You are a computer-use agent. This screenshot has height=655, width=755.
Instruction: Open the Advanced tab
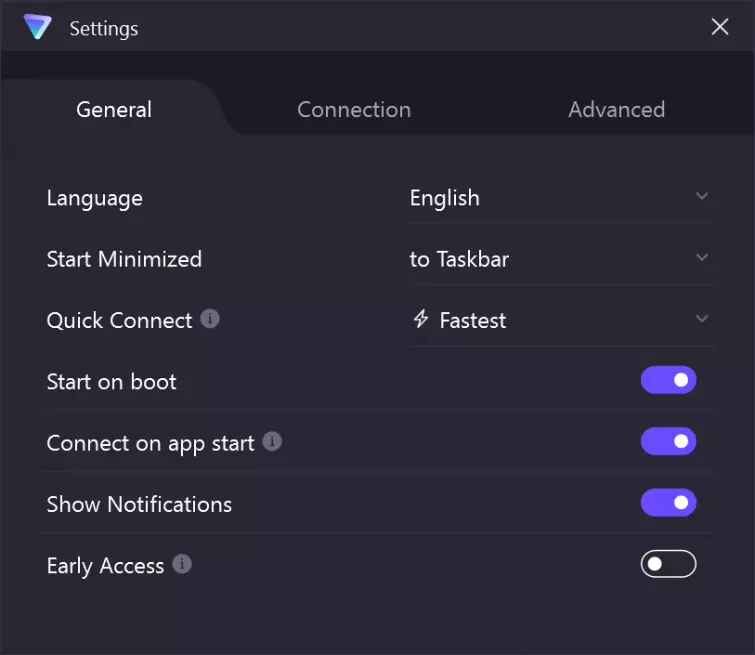pyautogui.click(x=616, y=109)
